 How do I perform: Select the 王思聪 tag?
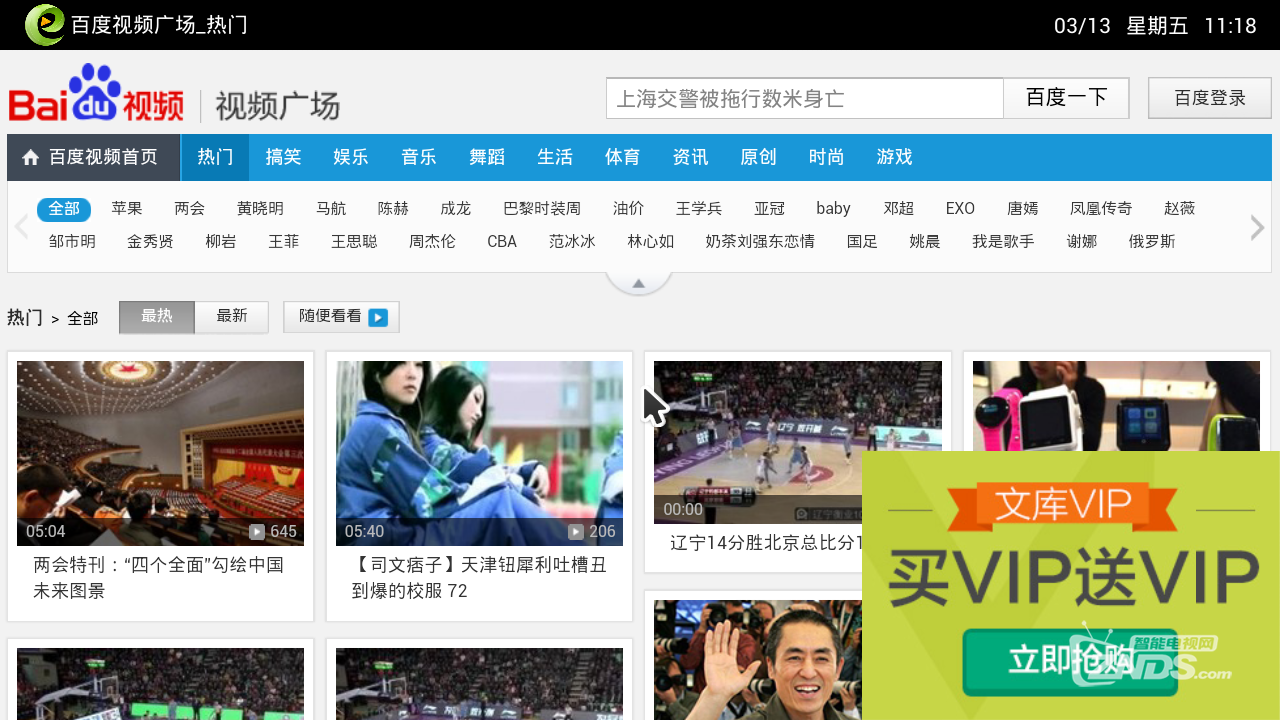354,241
